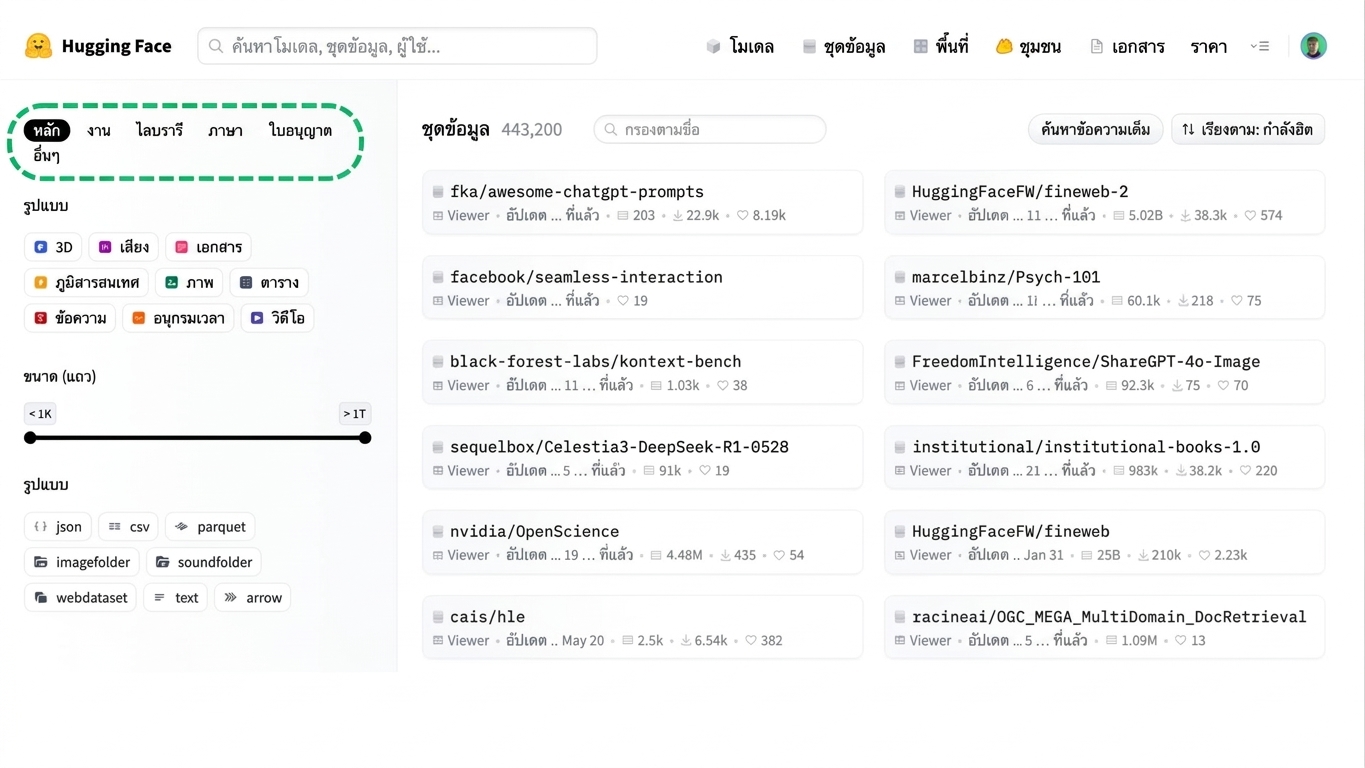Image resolution: width=1365 pixels, height=768 pixels.
Task: Open institutional/institutional-books-1.0 dataset
Action: (x=1104, y=457)
